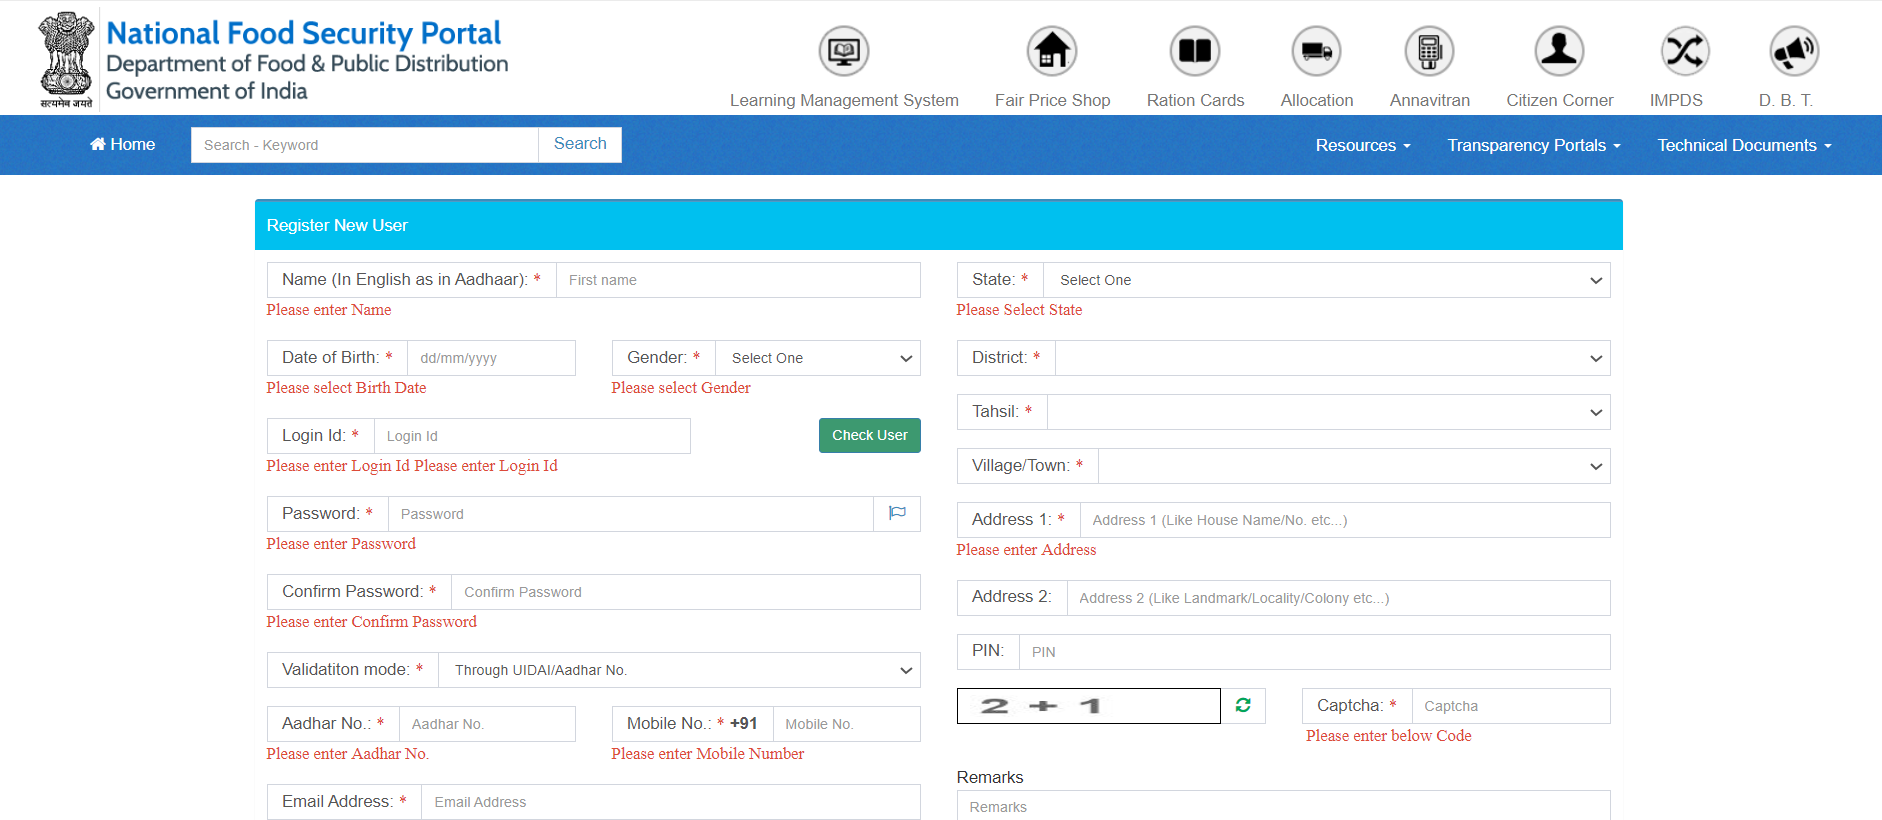Expand the Transparency Portals menu
The width and height of the screenshot is (1882, 820).
(x=1533, y=145)
